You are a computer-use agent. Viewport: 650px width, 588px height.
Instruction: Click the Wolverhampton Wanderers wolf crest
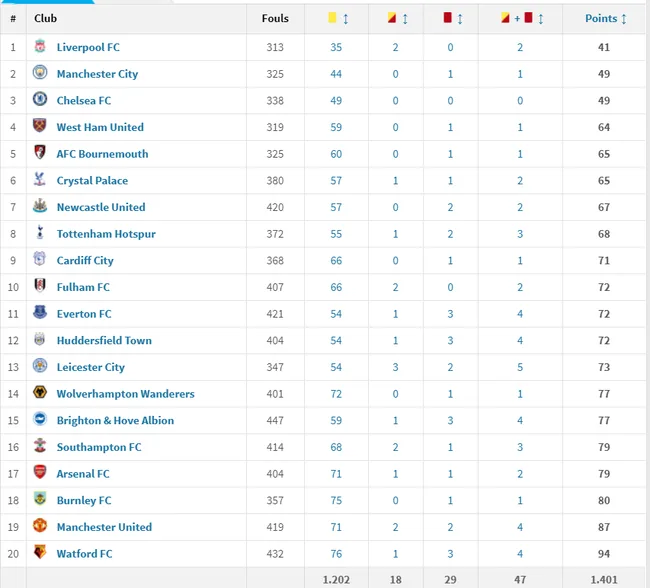(40, 392)
